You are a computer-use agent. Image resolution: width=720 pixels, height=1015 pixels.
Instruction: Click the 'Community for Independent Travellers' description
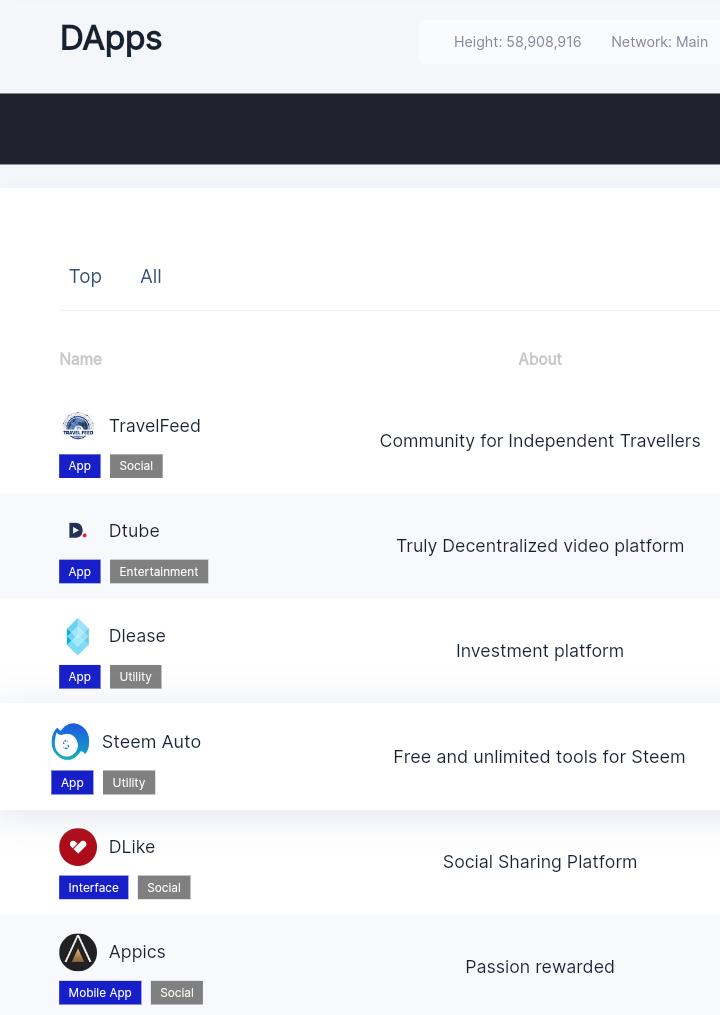[x=540, y=441]
